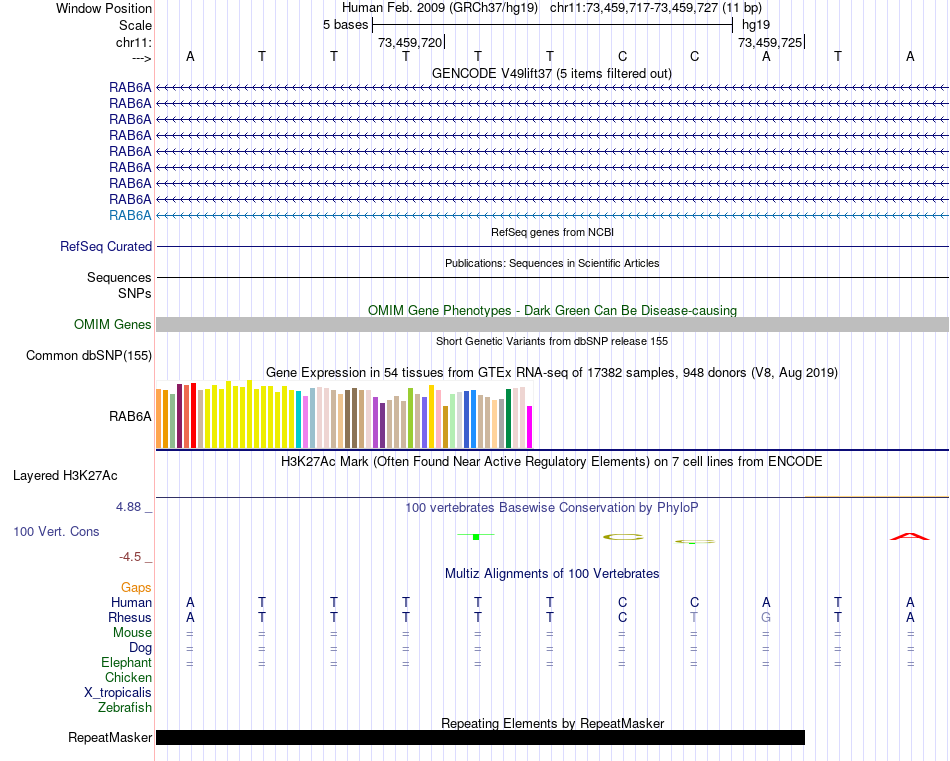Screen dimensions: 950x761
Task: Click the 'Layered H3K27Ac' track label
Action: coord(65,476)
